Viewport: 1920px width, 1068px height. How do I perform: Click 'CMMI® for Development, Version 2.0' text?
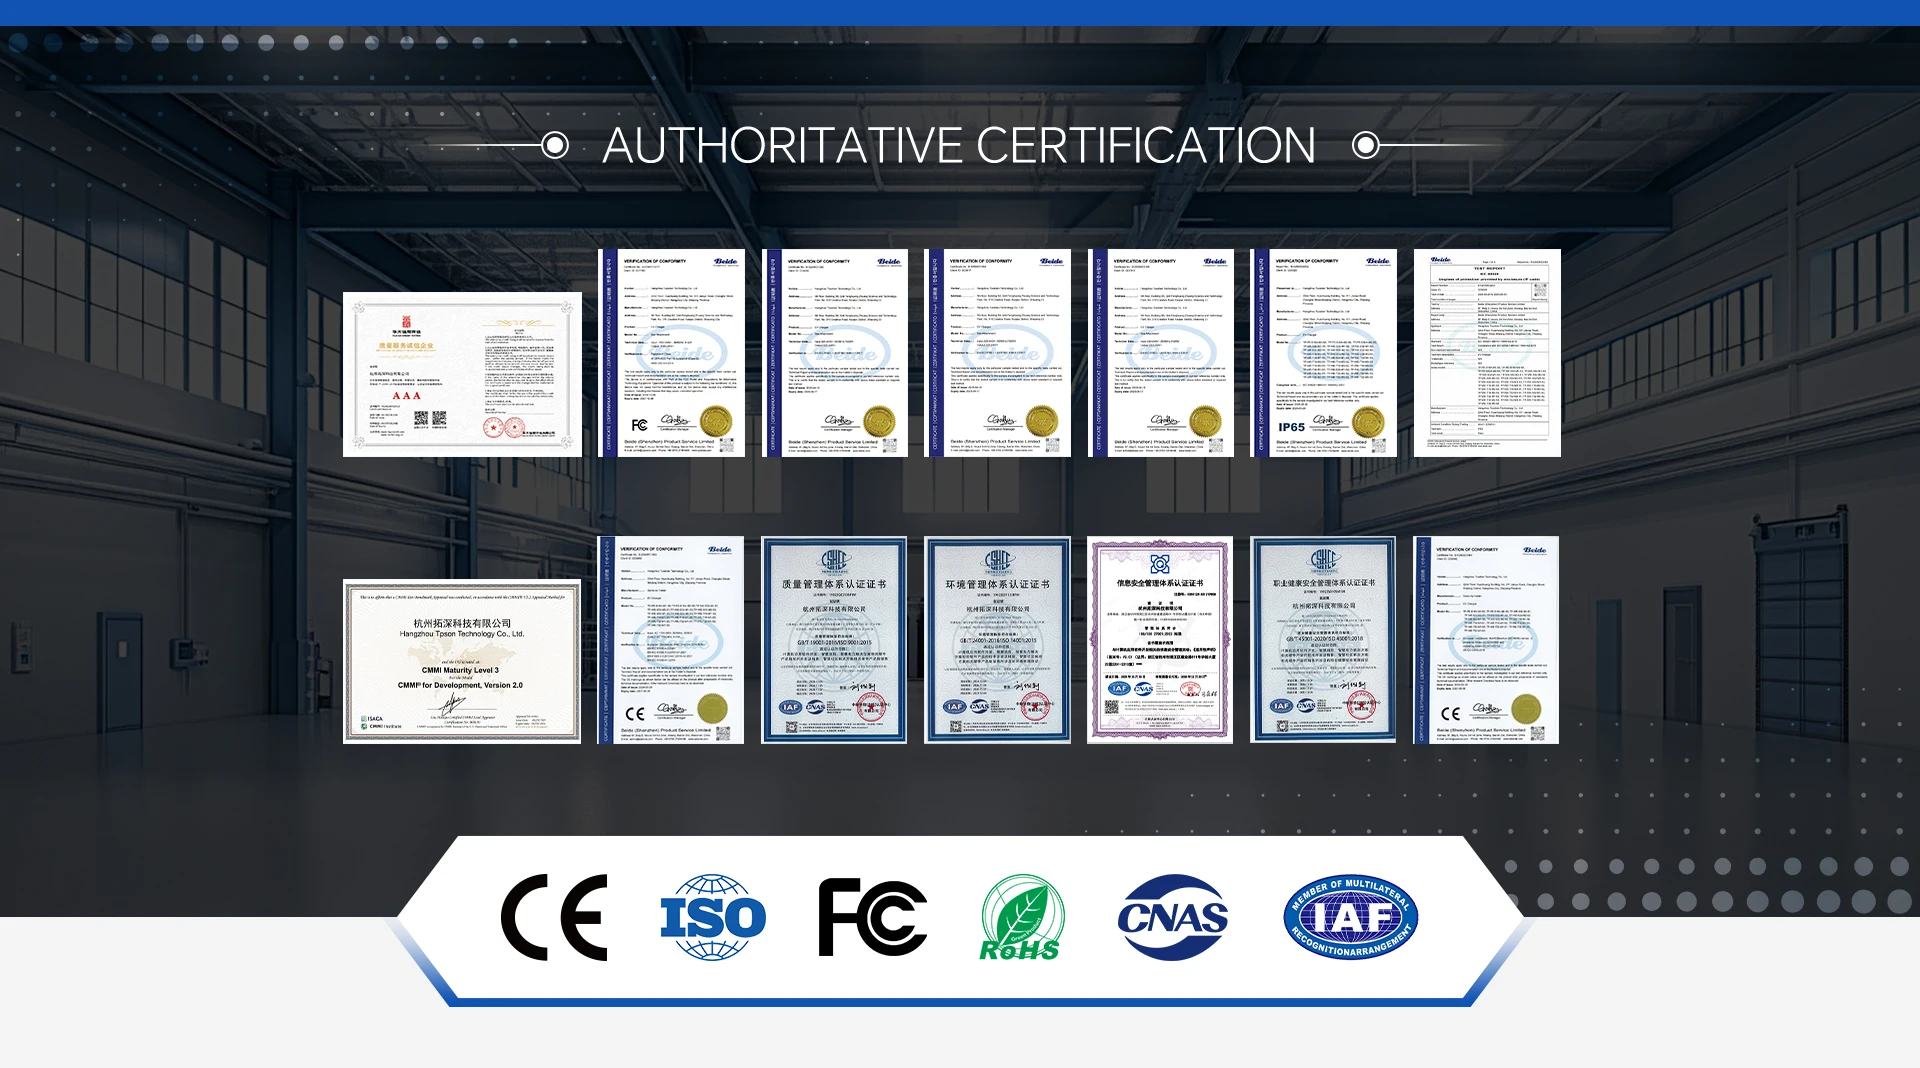click(460, 685)
